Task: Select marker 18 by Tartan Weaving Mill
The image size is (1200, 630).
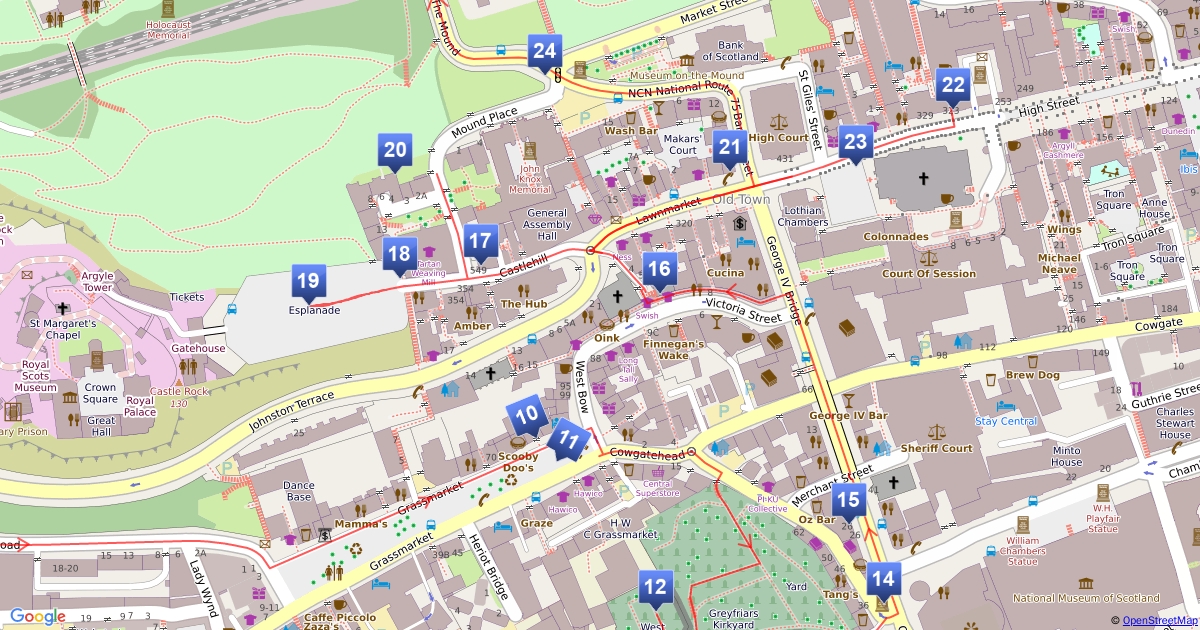Action: click(x=399, y=256)
